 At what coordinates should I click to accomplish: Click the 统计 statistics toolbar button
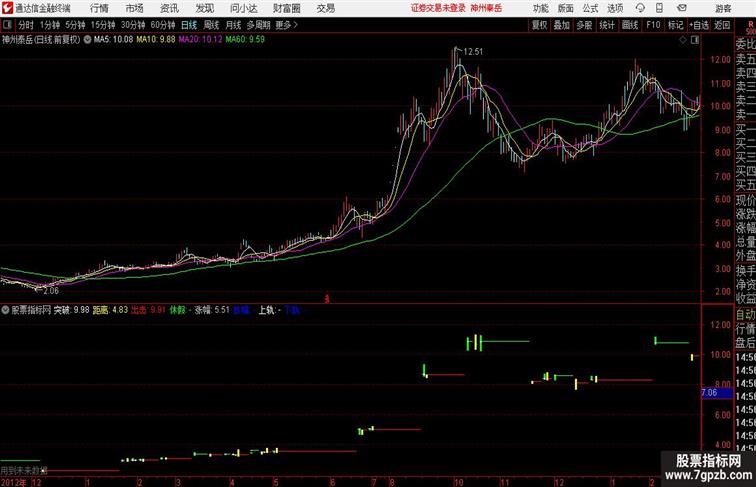(607, 25)
